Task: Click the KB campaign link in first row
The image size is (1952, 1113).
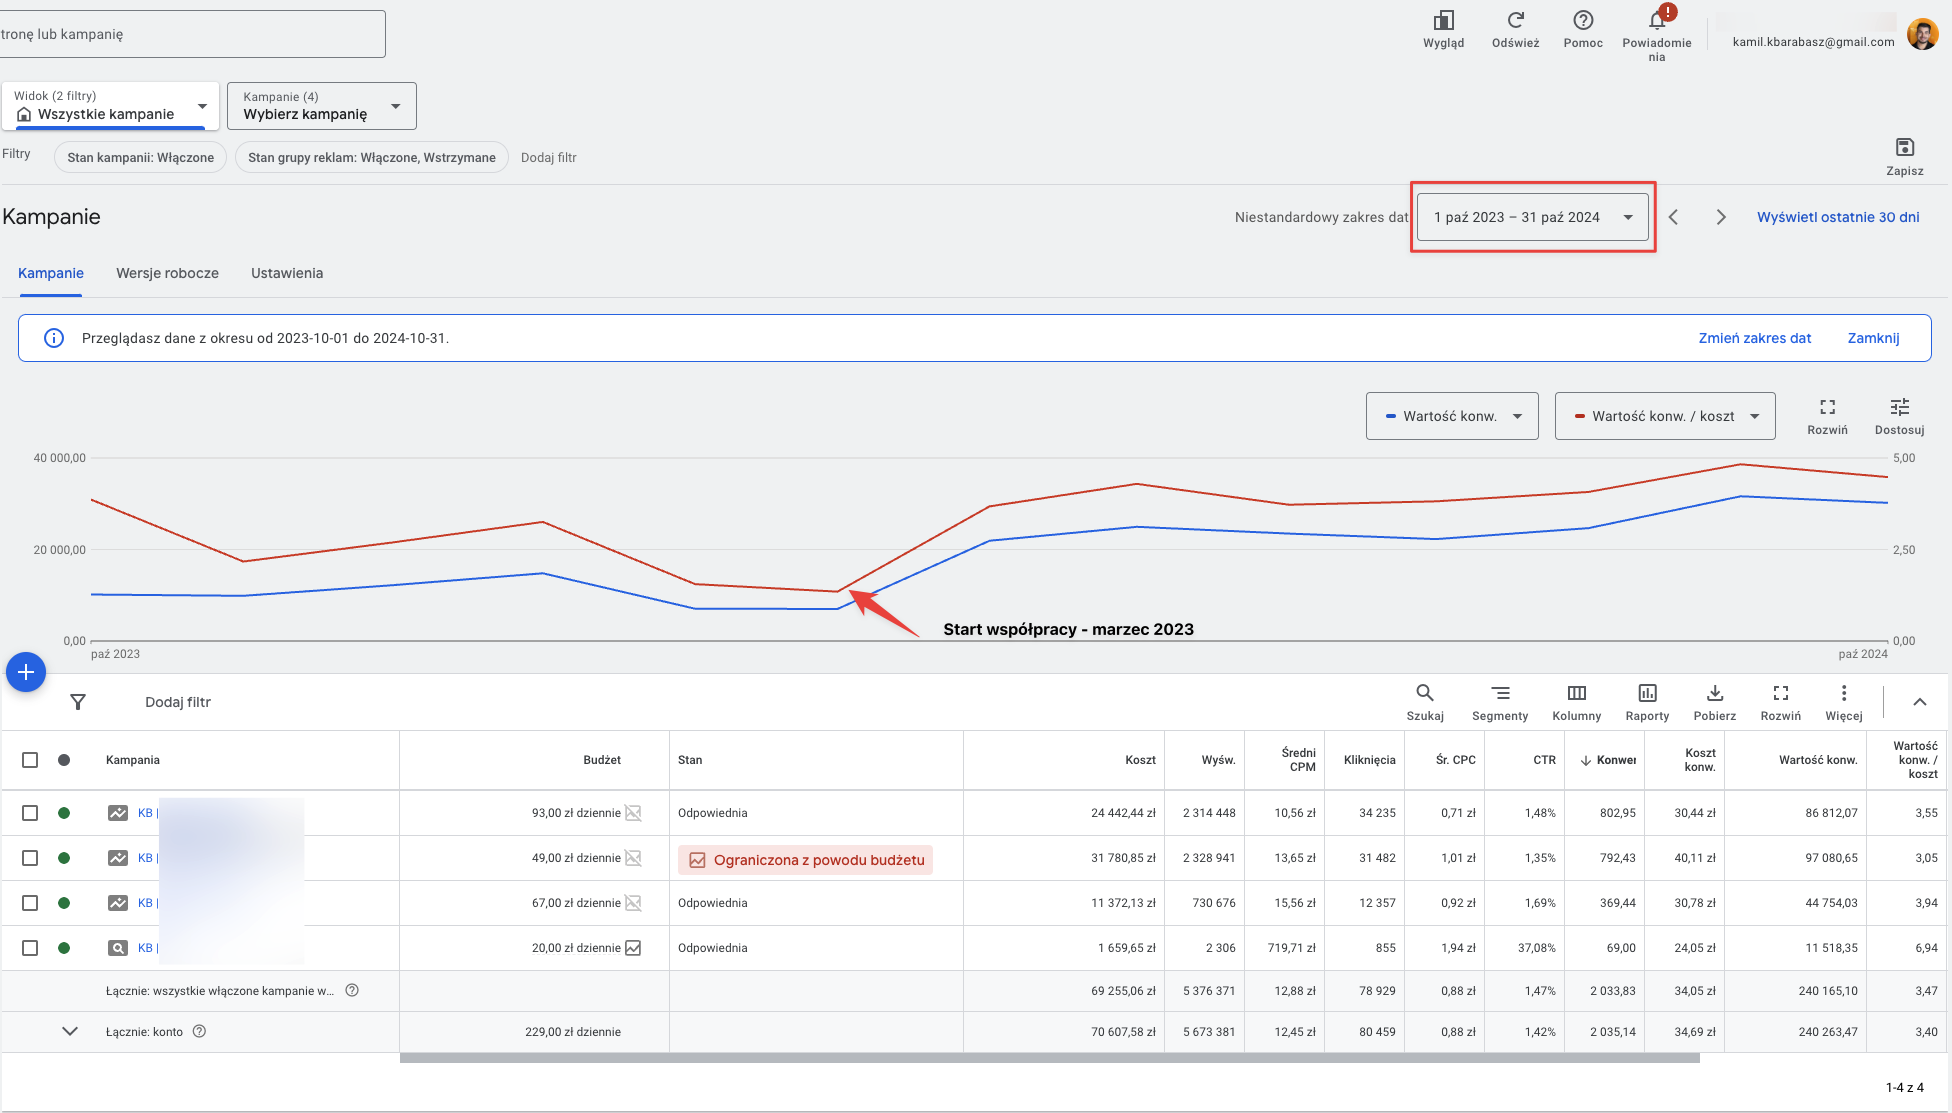Action: pos(145,813)
